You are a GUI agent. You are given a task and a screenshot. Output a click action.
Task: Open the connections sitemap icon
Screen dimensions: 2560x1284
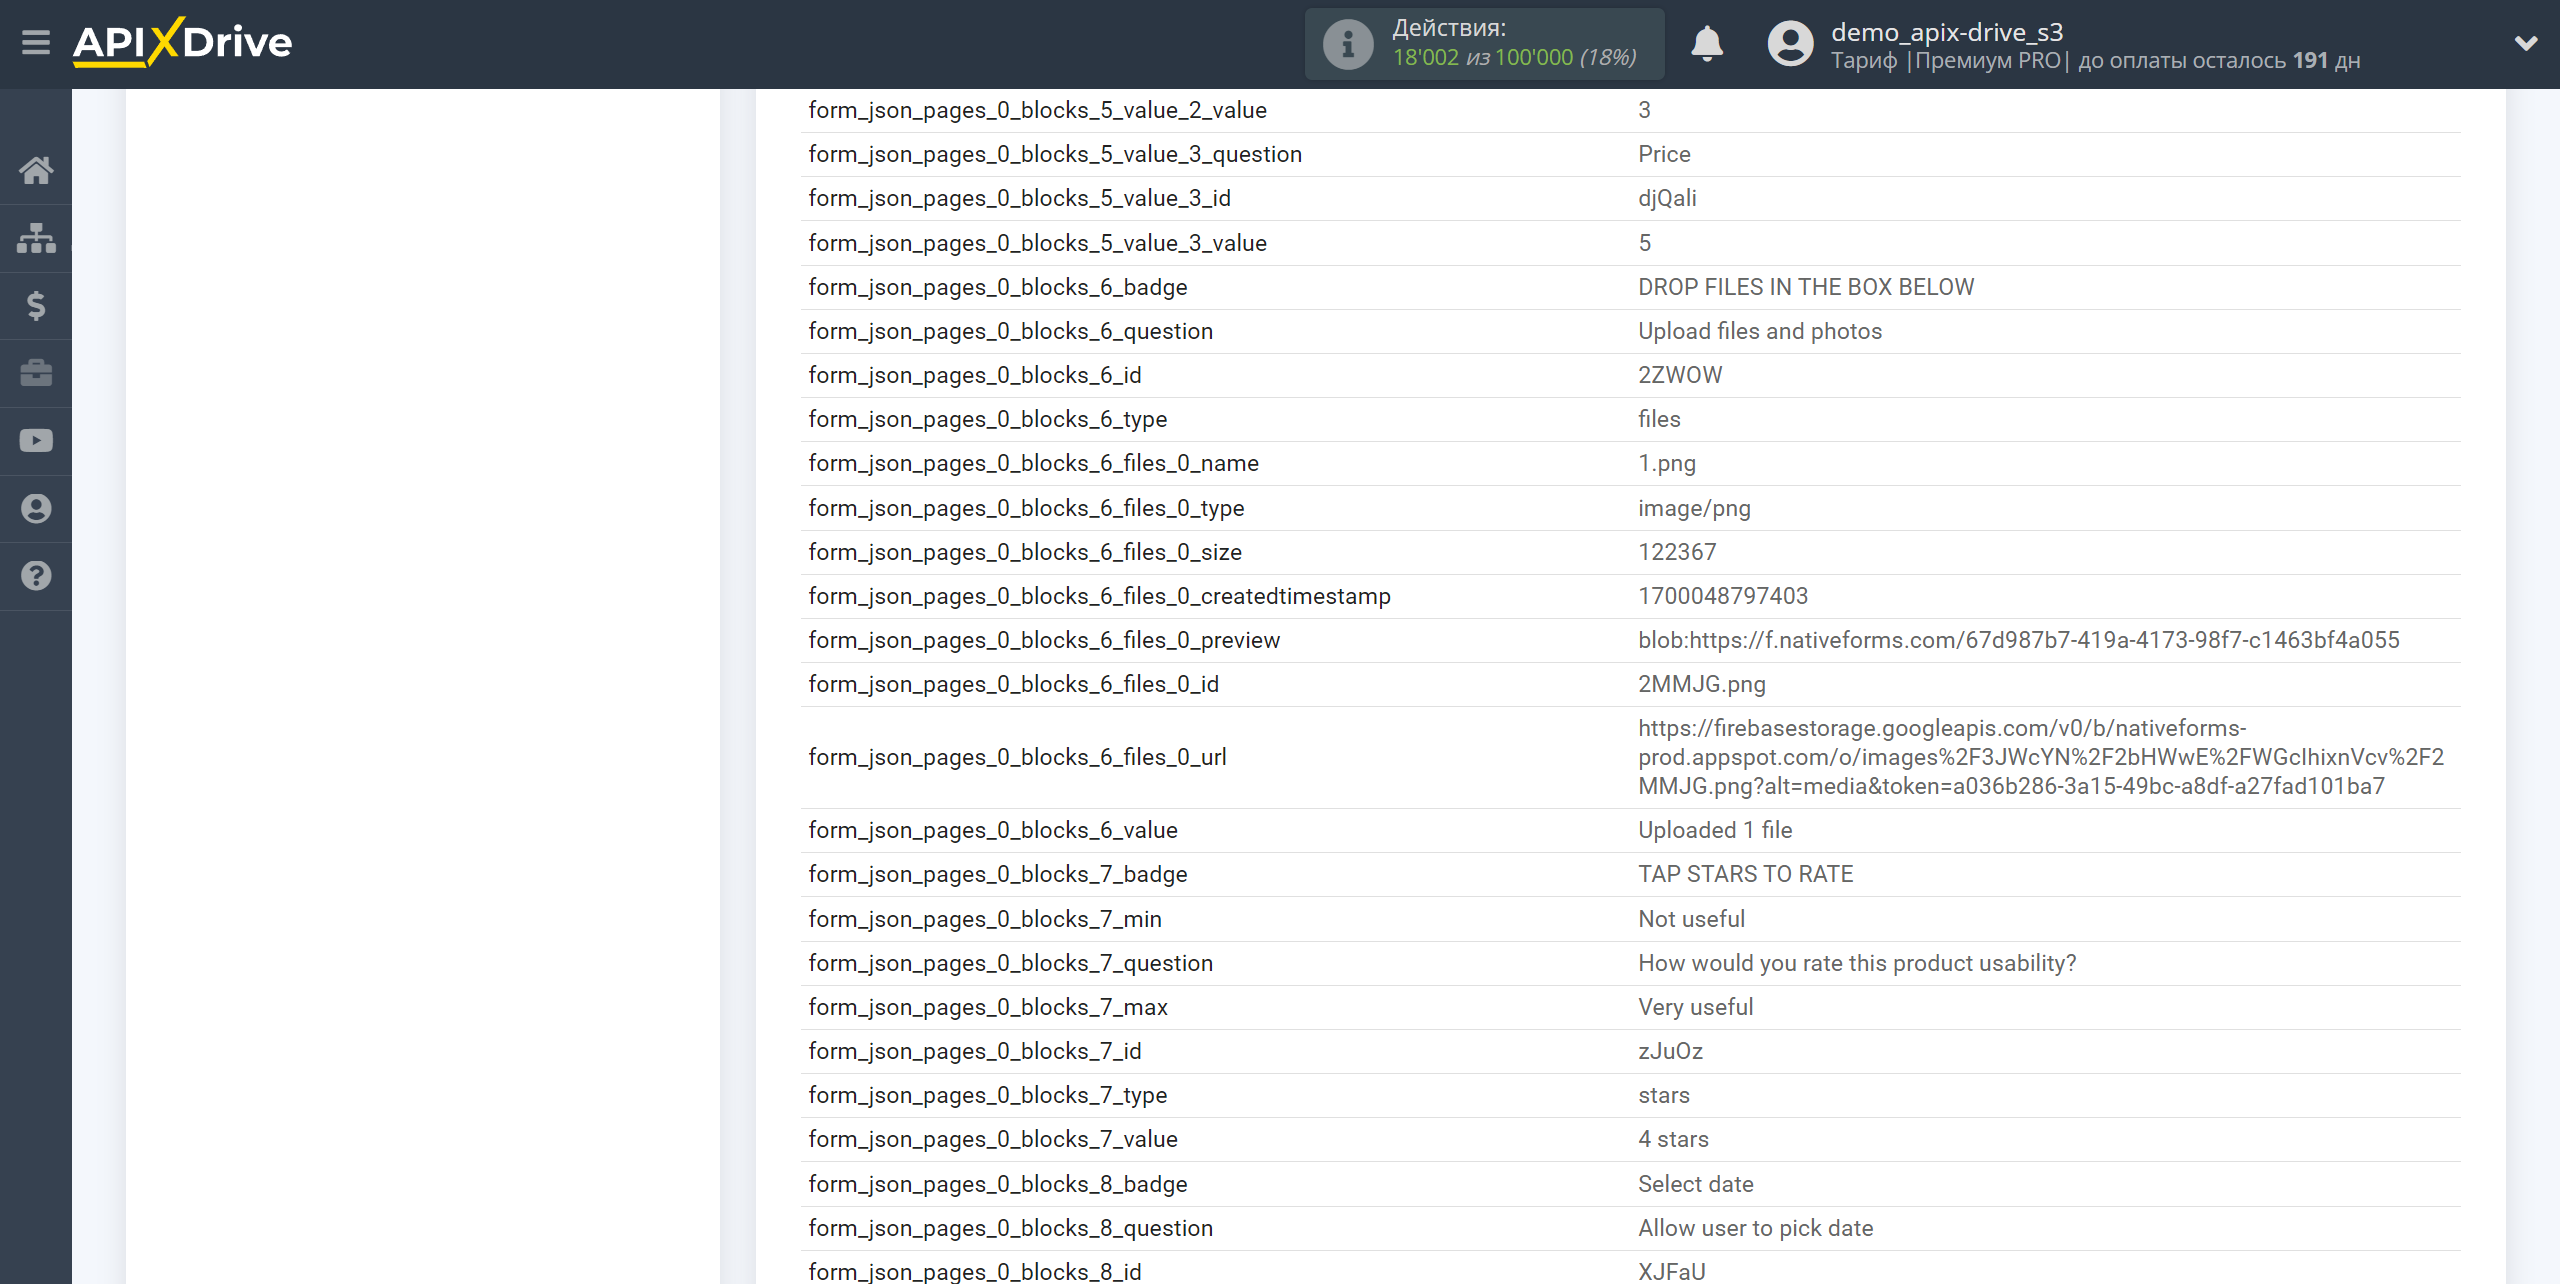36,238
